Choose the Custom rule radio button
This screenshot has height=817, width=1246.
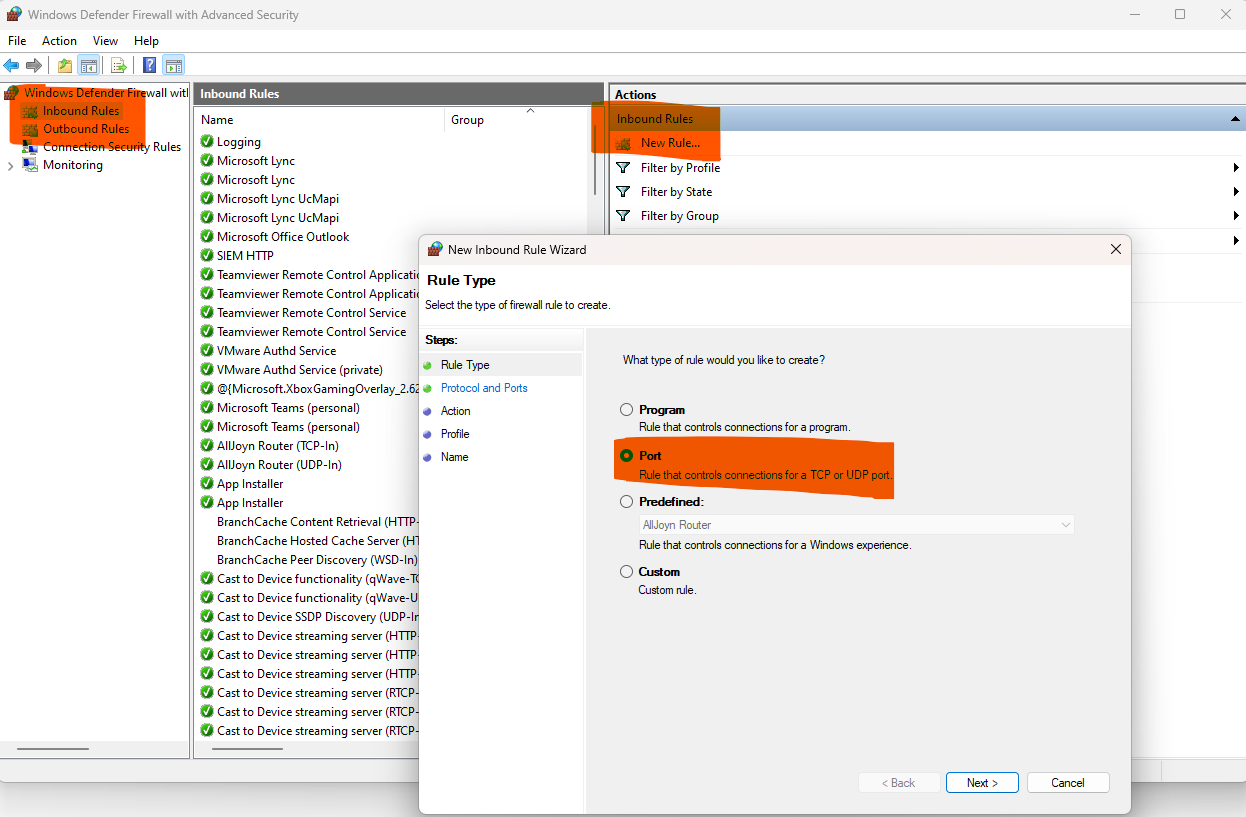click(x=627, y=572)
